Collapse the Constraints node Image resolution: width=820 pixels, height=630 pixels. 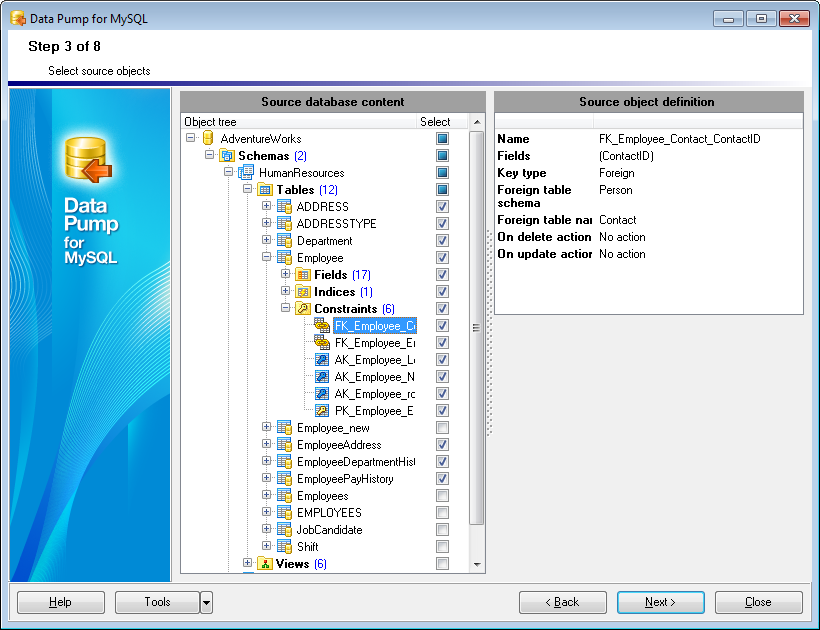tap(286, 309)
